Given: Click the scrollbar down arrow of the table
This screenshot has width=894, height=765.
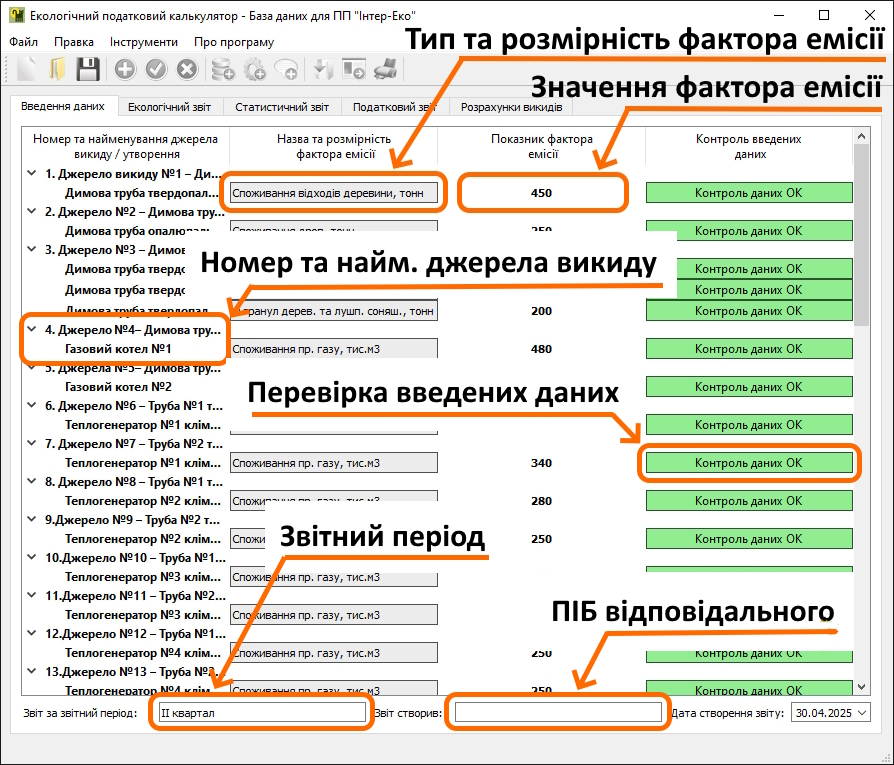Looking at the screenshot, I should [862, 687].
